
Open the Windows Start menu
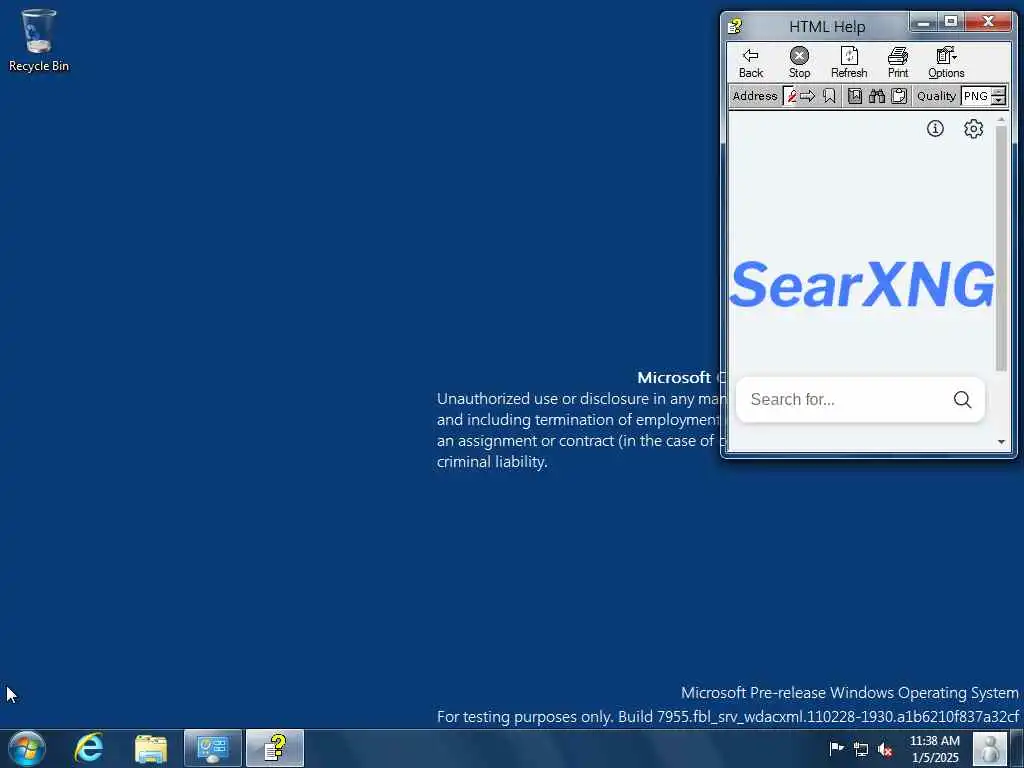[27, 748]
